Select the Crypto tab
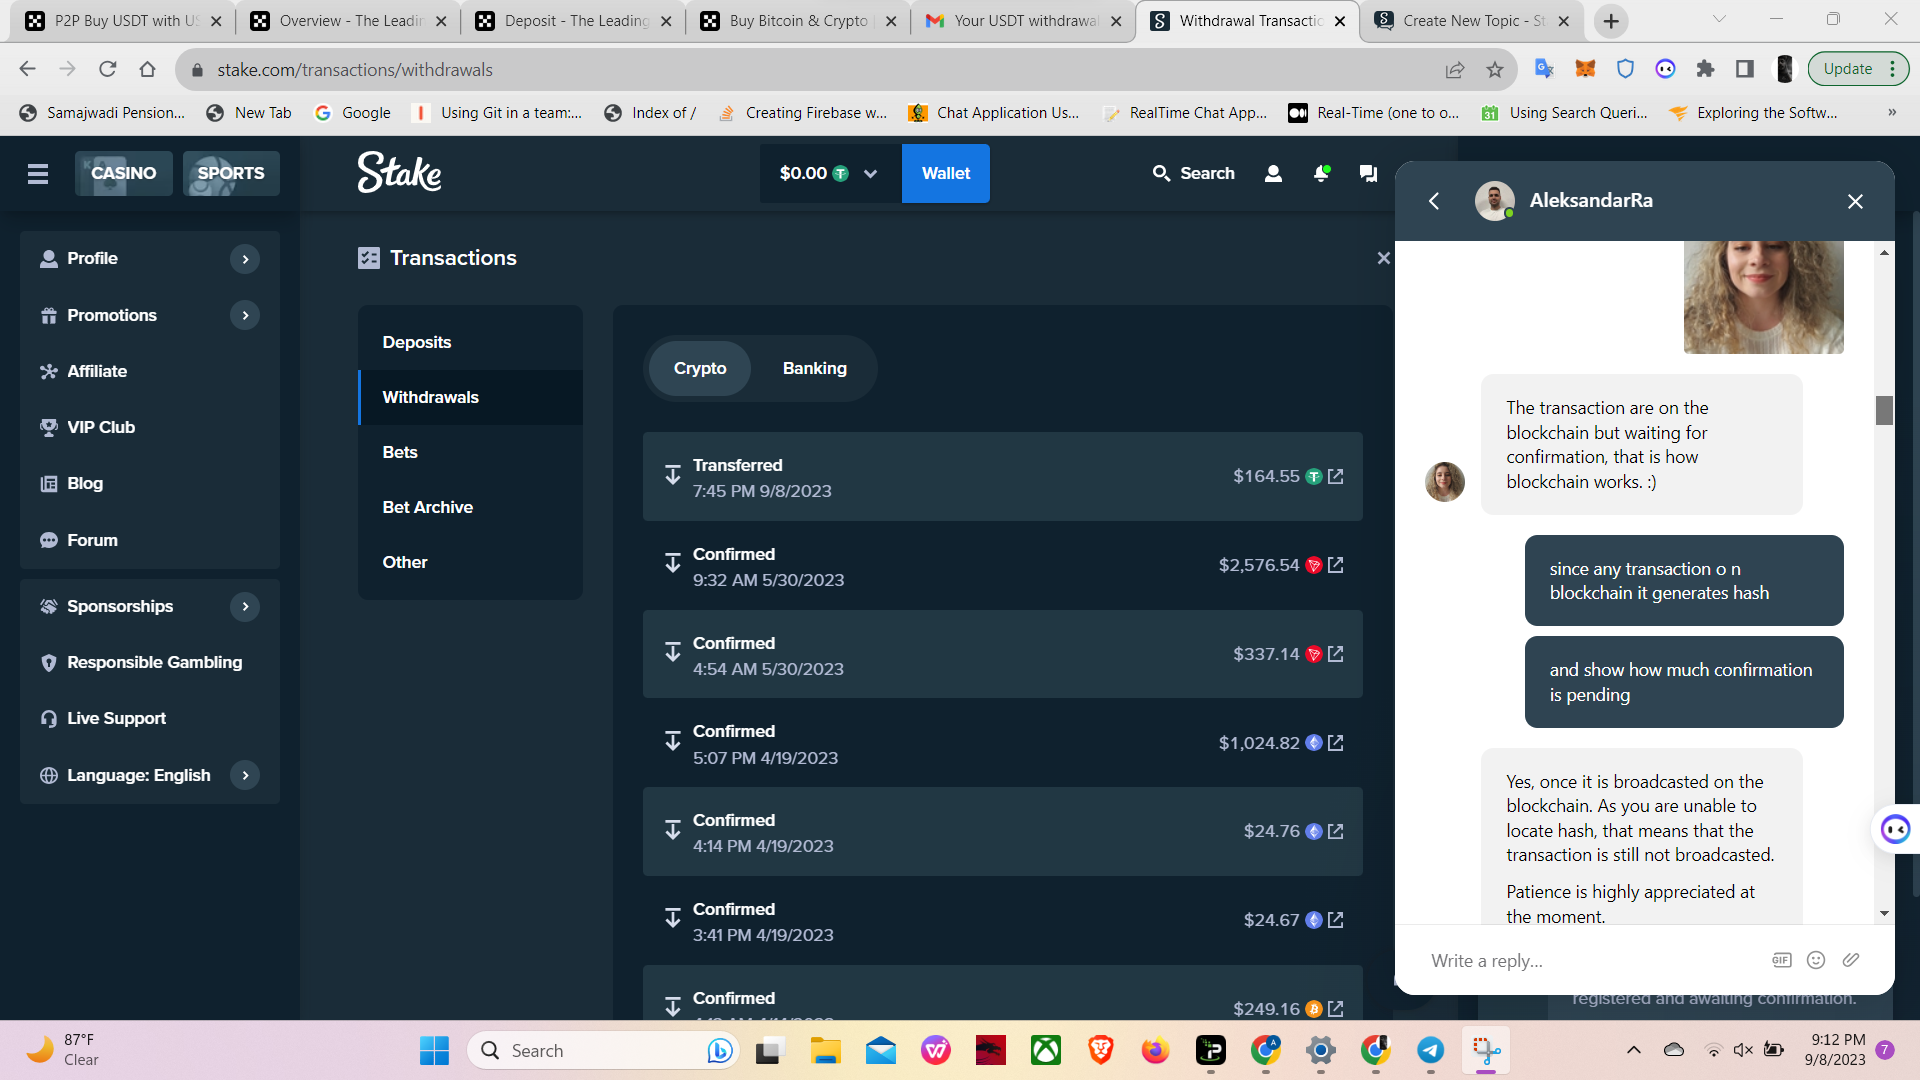1920x1080 pixels. [x=700, y=368]
